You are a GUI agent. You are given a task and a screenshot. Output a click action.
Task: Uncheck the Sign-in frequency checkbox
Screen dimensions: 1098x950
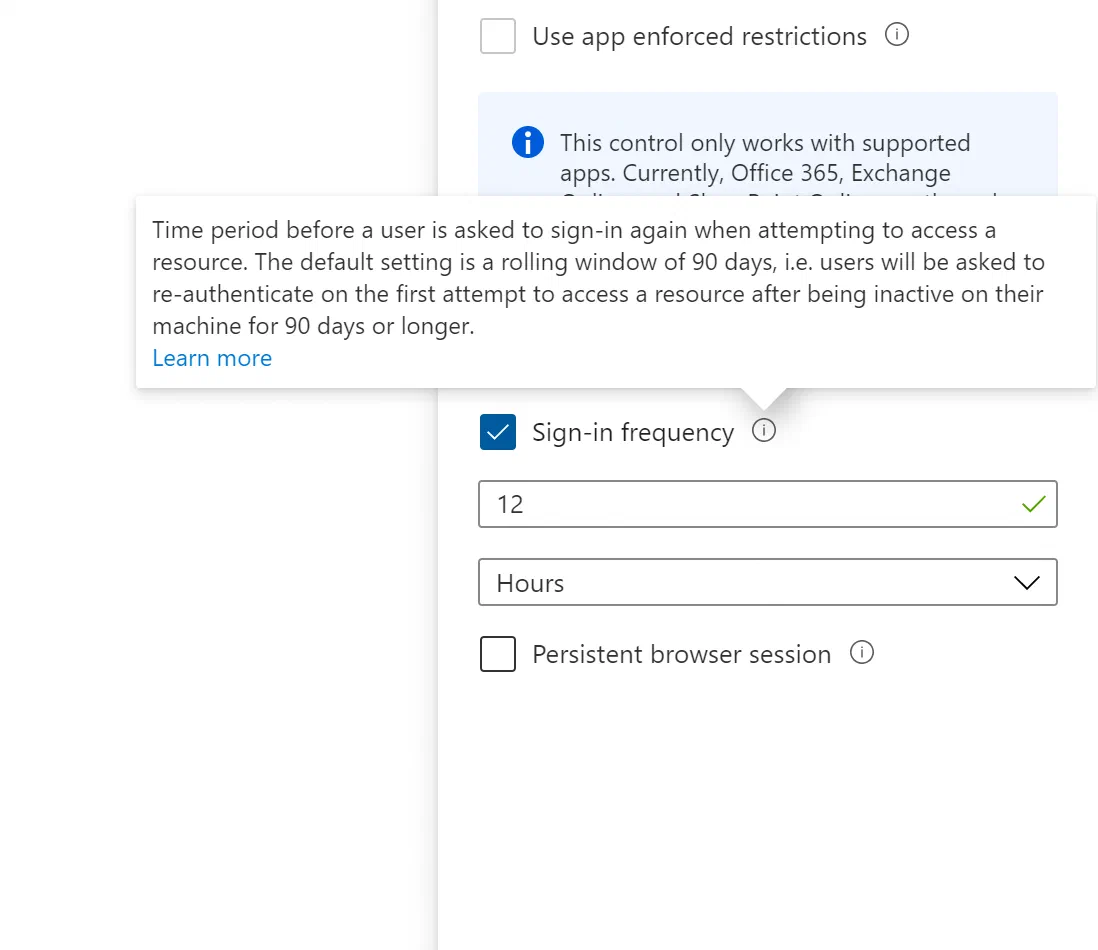click(498, 432)
